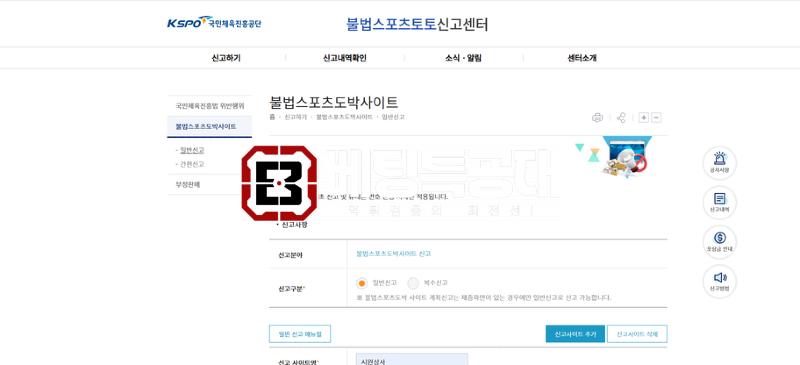This screenshot has width=800, height=365.
Task: Click the 불법스포츠토토신고센터 site title
Action: 417,24
